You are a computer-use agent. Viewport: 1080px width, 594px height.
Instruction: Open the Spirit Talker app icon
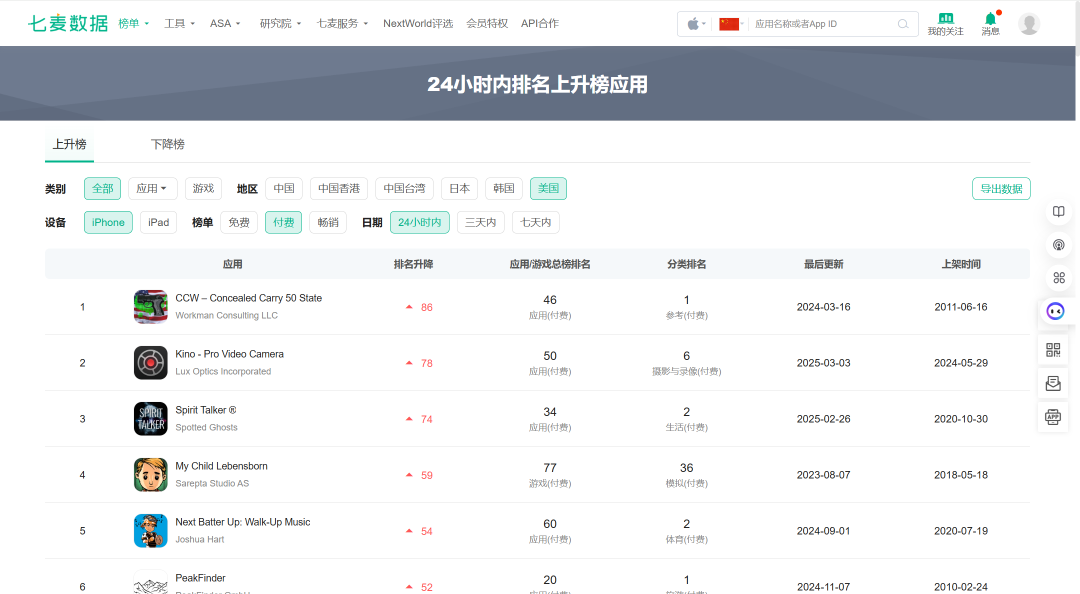tap(151, 418)
